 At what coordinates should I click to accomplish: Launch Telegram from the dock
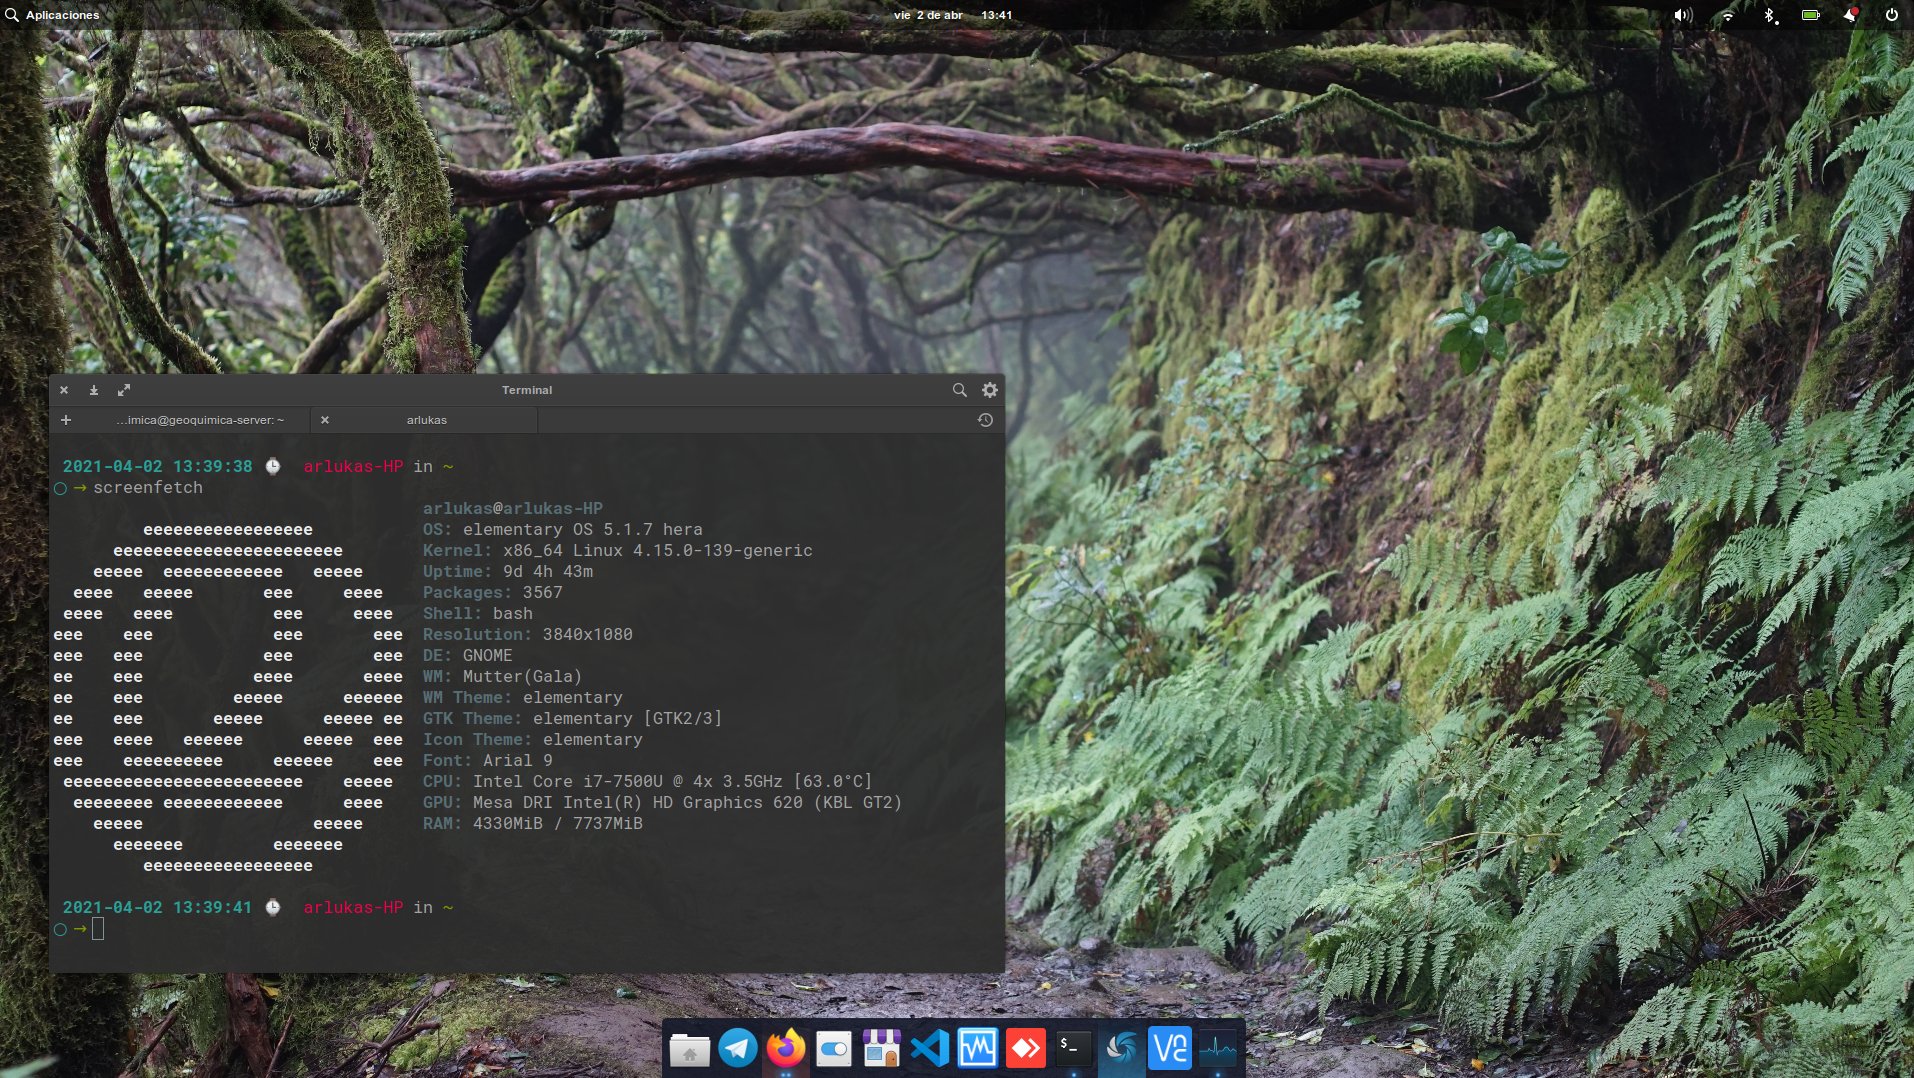click(x=738, y=1048)
